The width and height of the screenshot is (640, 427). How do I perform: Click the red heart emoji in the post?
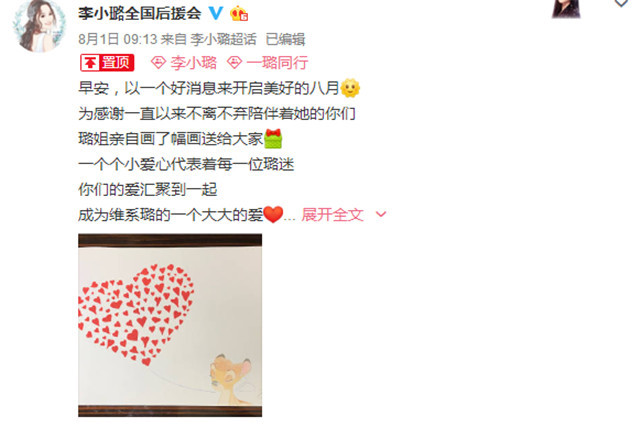click(x=273, y=215)
